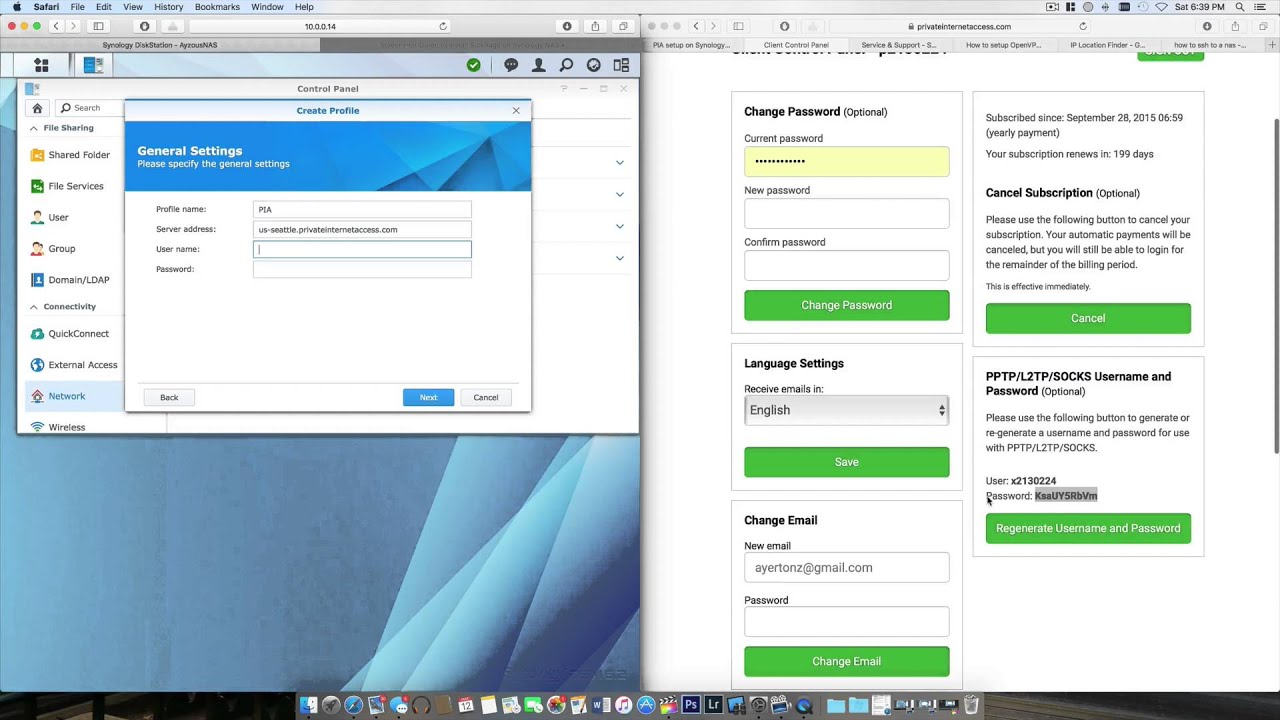Click the green system health checkmark icon

pyautogui.click(x=473, y=65)
